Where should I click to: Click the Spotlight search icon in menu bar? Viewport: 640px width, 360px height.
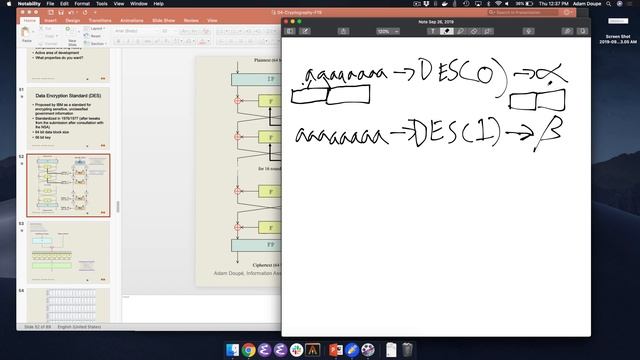click(609, 4)
